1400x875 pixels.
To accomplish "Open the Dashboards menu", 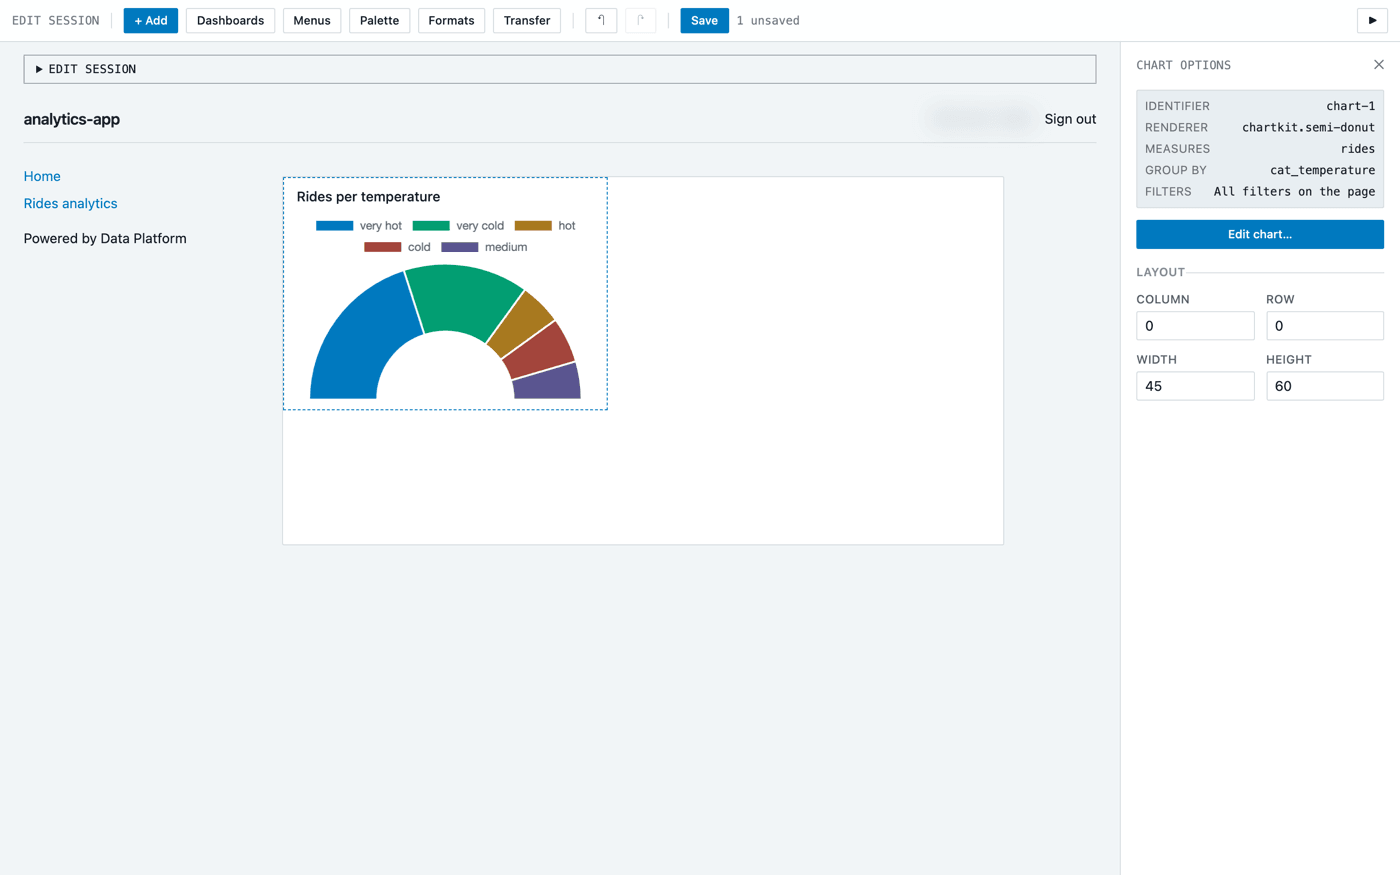I will (x=230, y=20).
